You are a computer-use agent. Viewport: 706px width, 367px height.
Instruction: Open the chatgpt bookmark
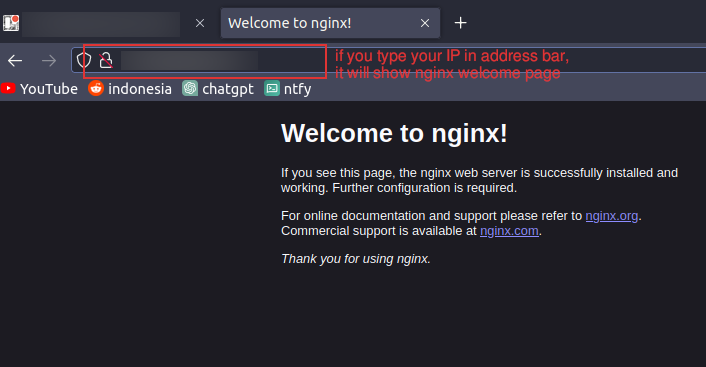click(218, 89)
